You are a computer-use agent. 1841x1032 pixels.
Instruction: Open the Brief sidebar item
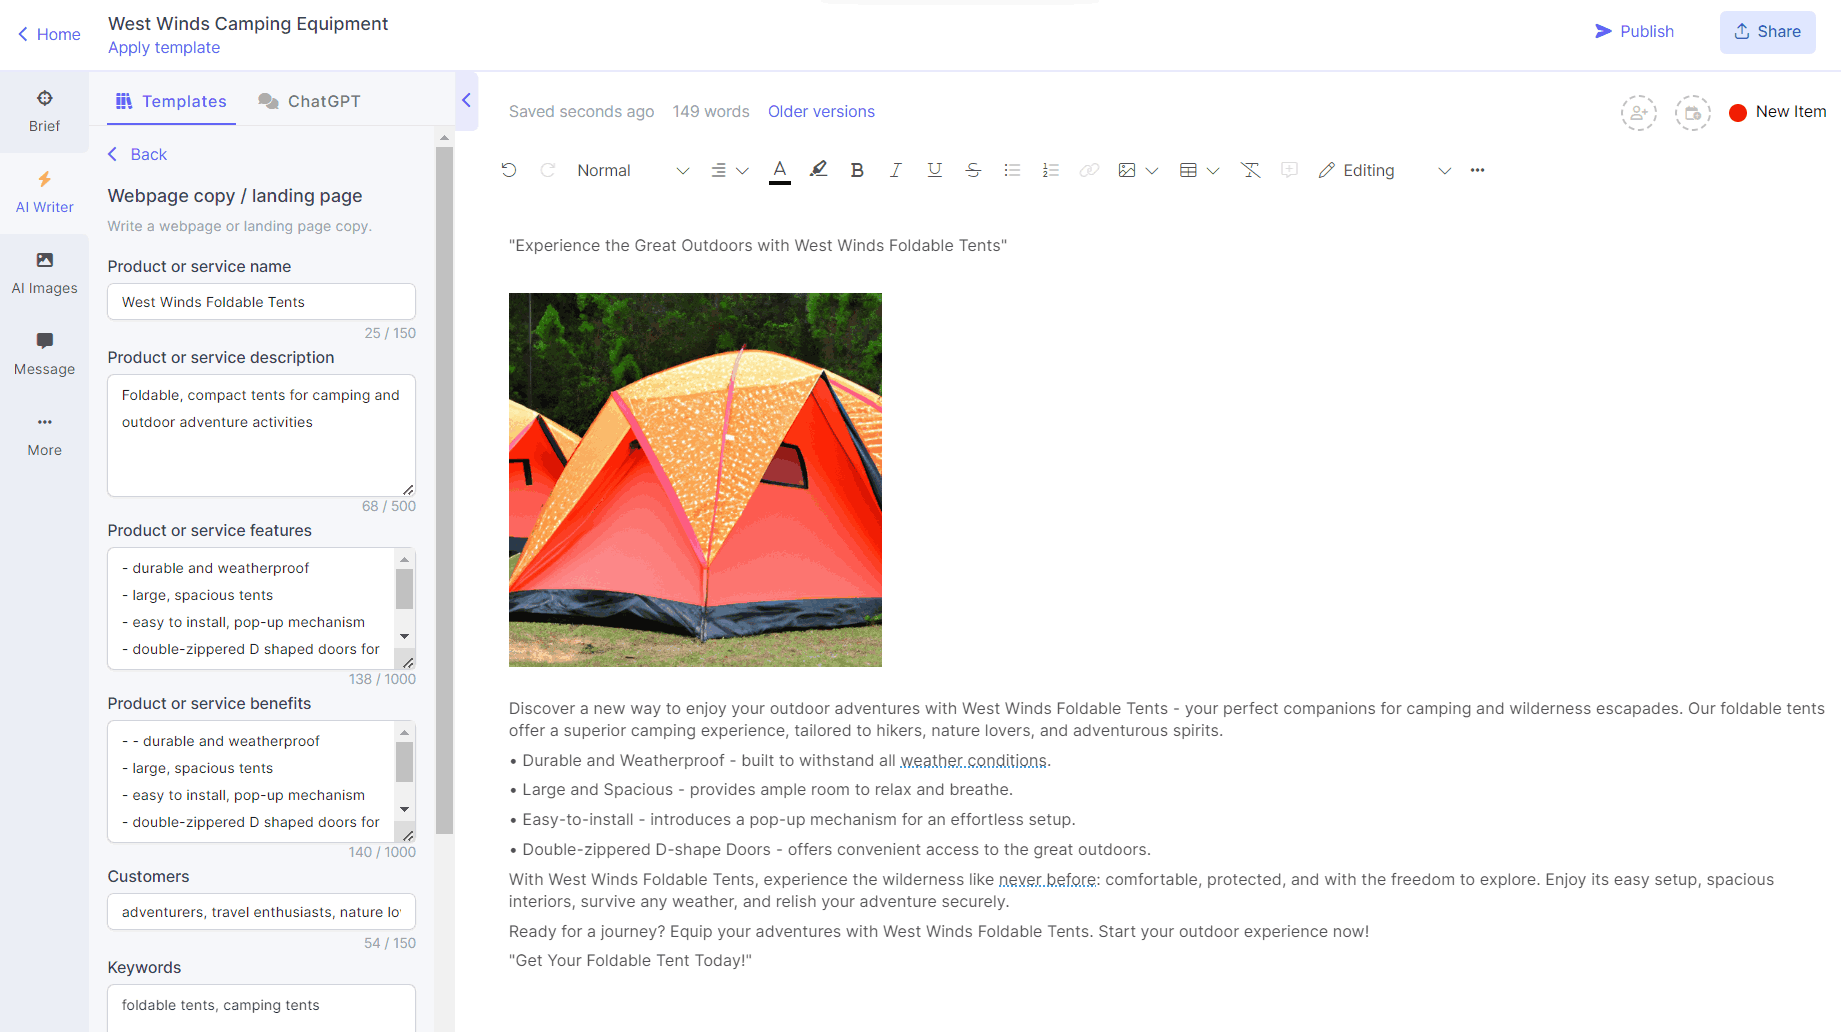point(44,111)
